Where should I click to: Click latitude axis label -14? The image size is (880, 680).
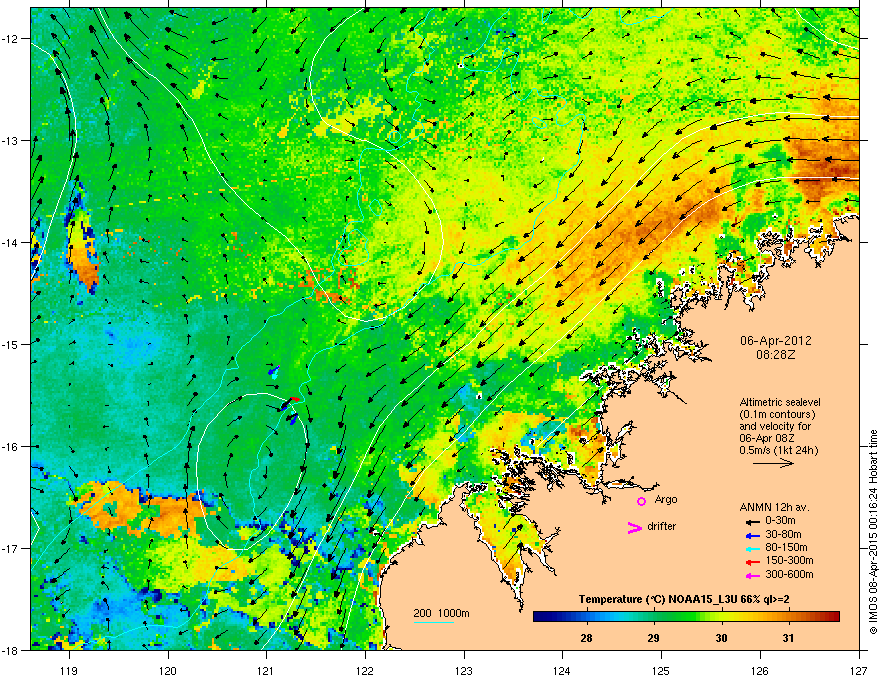(x=10, y=242)
